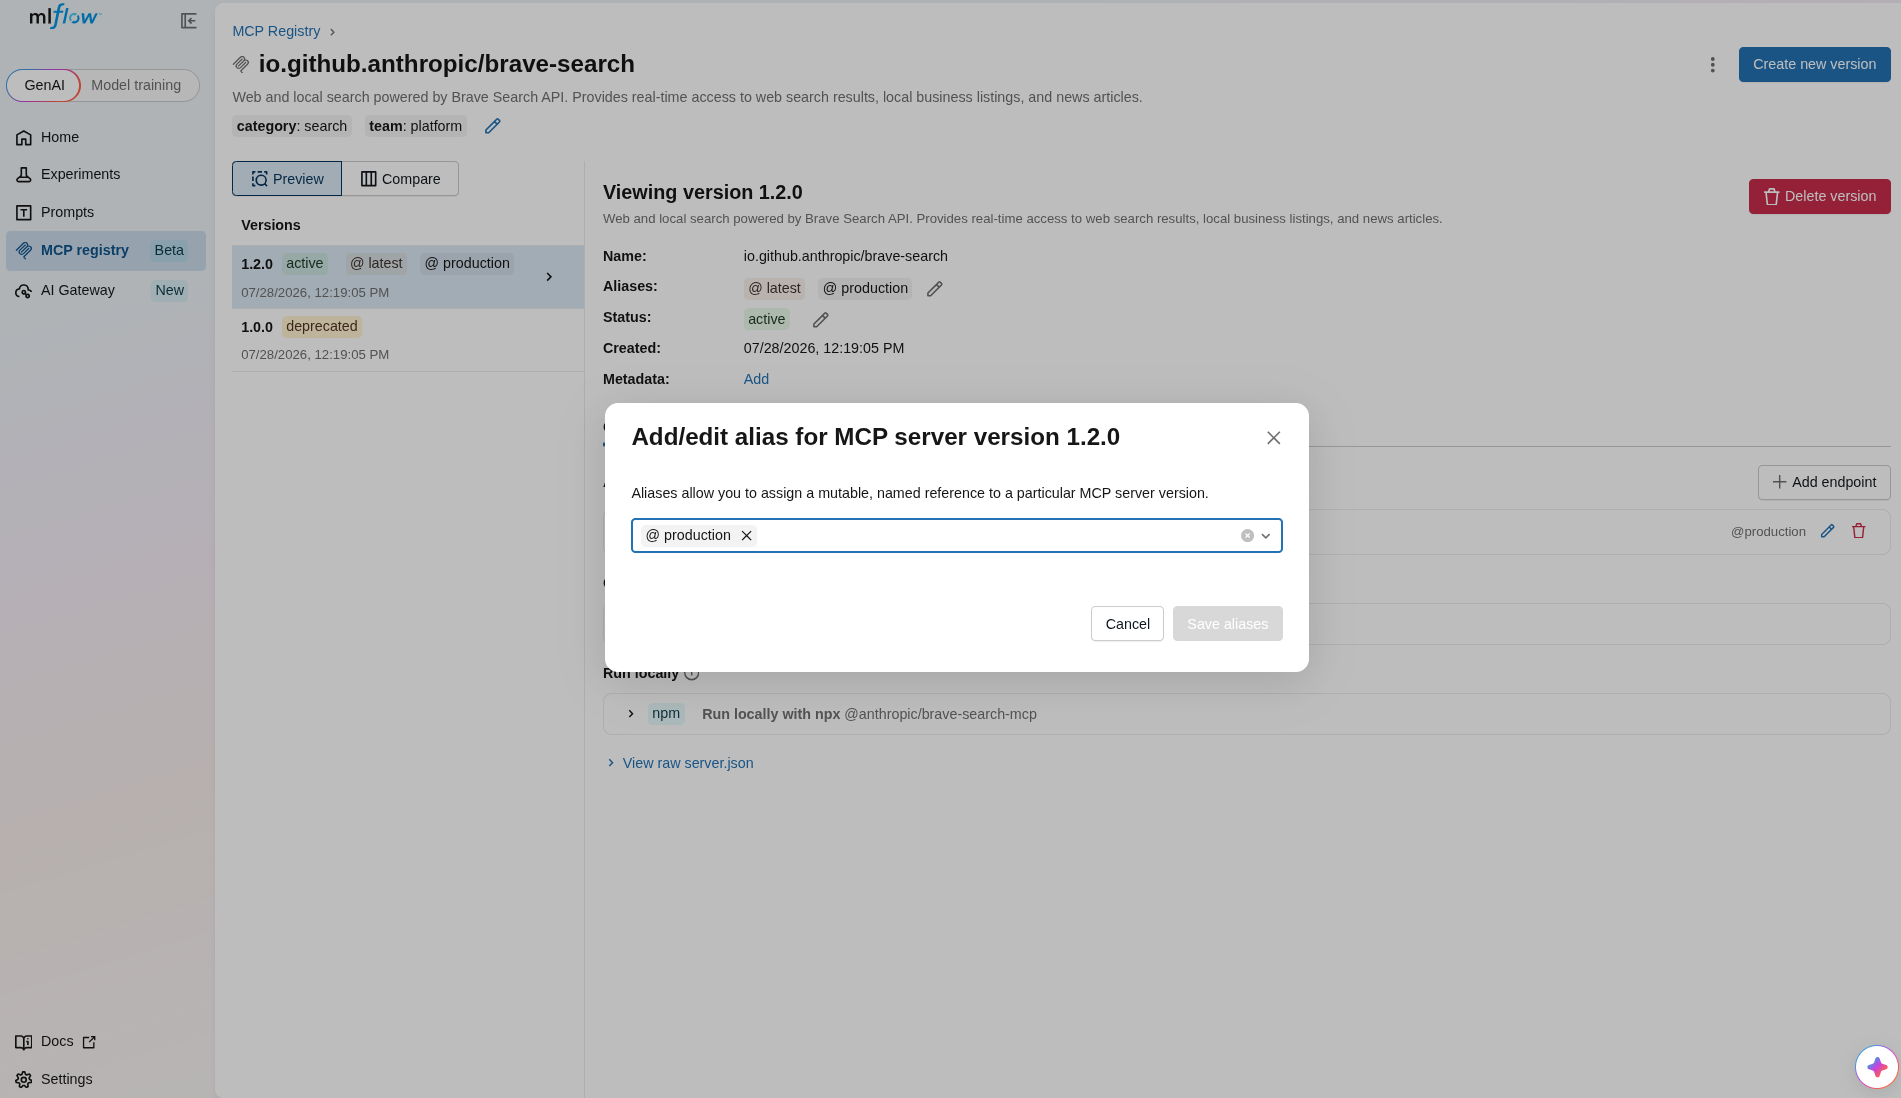Screen dimensions: 1901x1098
Task: Edit status with pencil icon beside active
Action: click(820, 320)
